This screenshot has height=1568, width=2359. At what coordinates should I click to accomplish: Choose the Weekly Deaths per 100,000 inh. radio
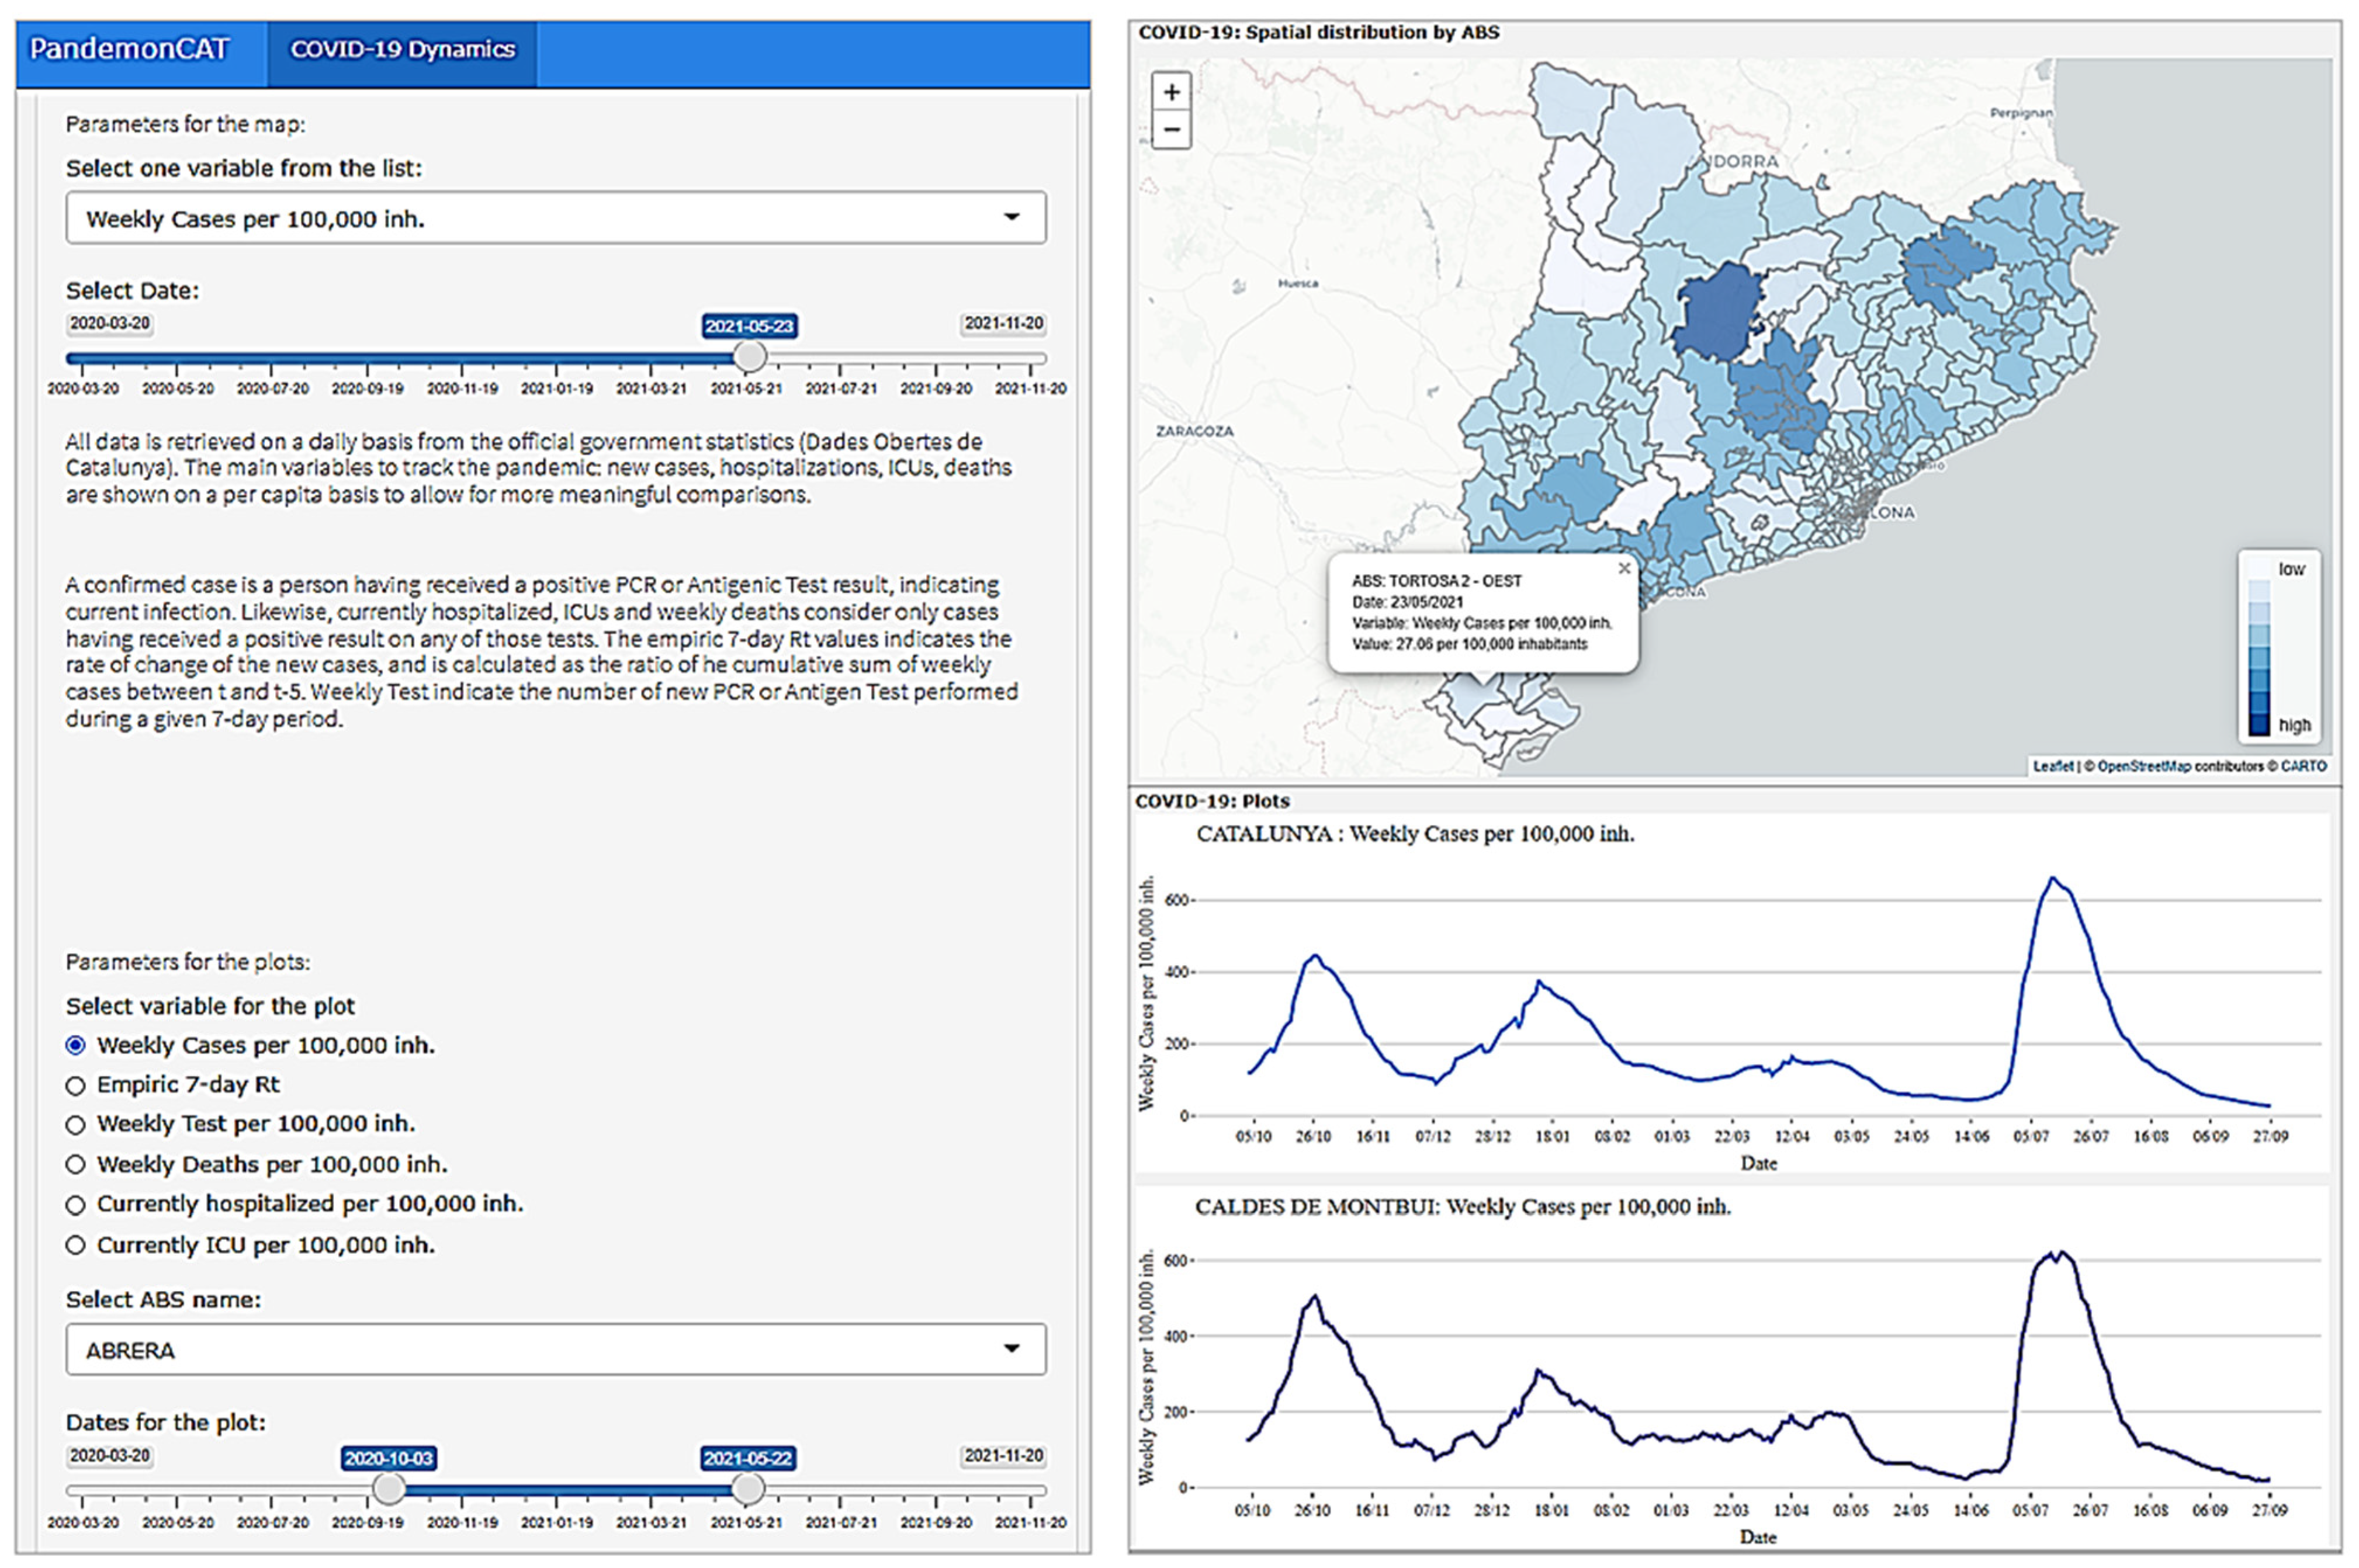(76, 1165)
